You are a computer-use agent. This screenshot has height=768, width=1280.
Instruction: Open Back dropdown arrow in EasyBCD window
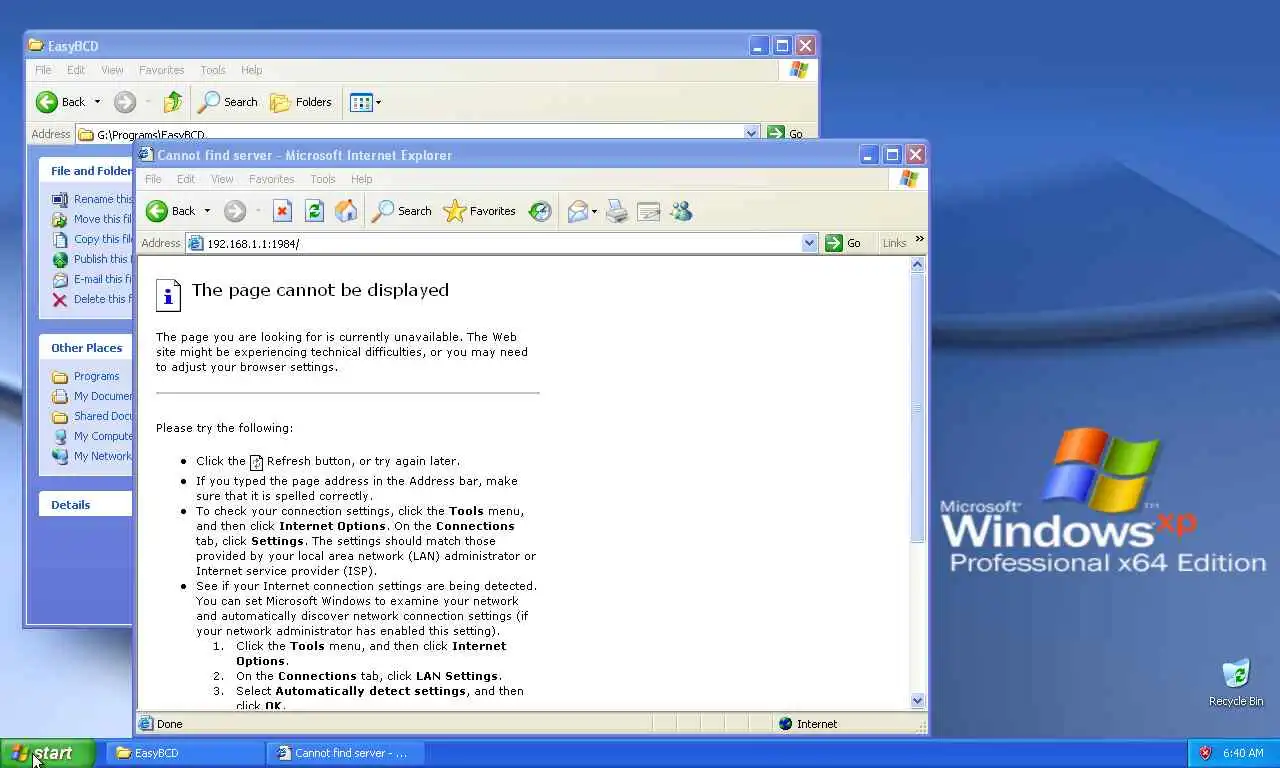pos(97,102)
